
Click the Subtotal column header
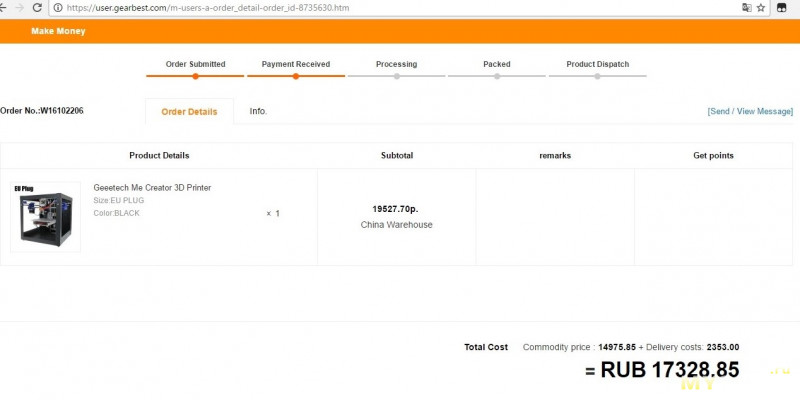(397, 156)
